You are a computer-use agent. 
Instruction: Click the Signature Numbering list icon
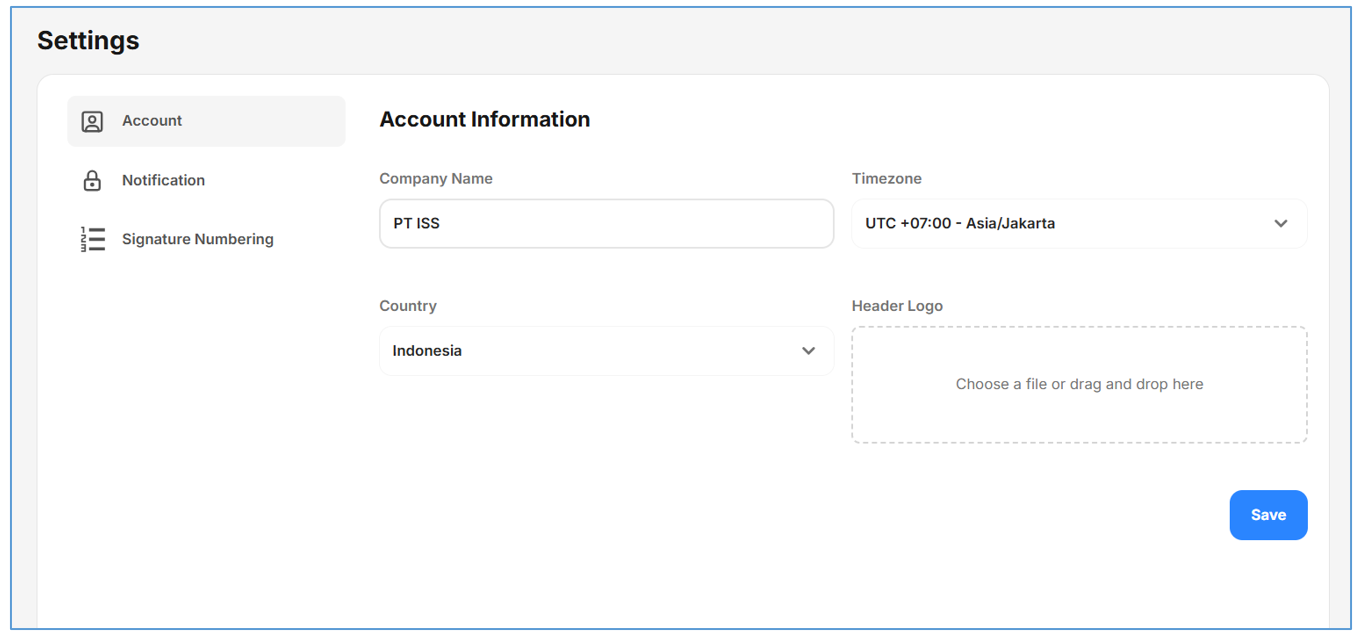point(92,240)
